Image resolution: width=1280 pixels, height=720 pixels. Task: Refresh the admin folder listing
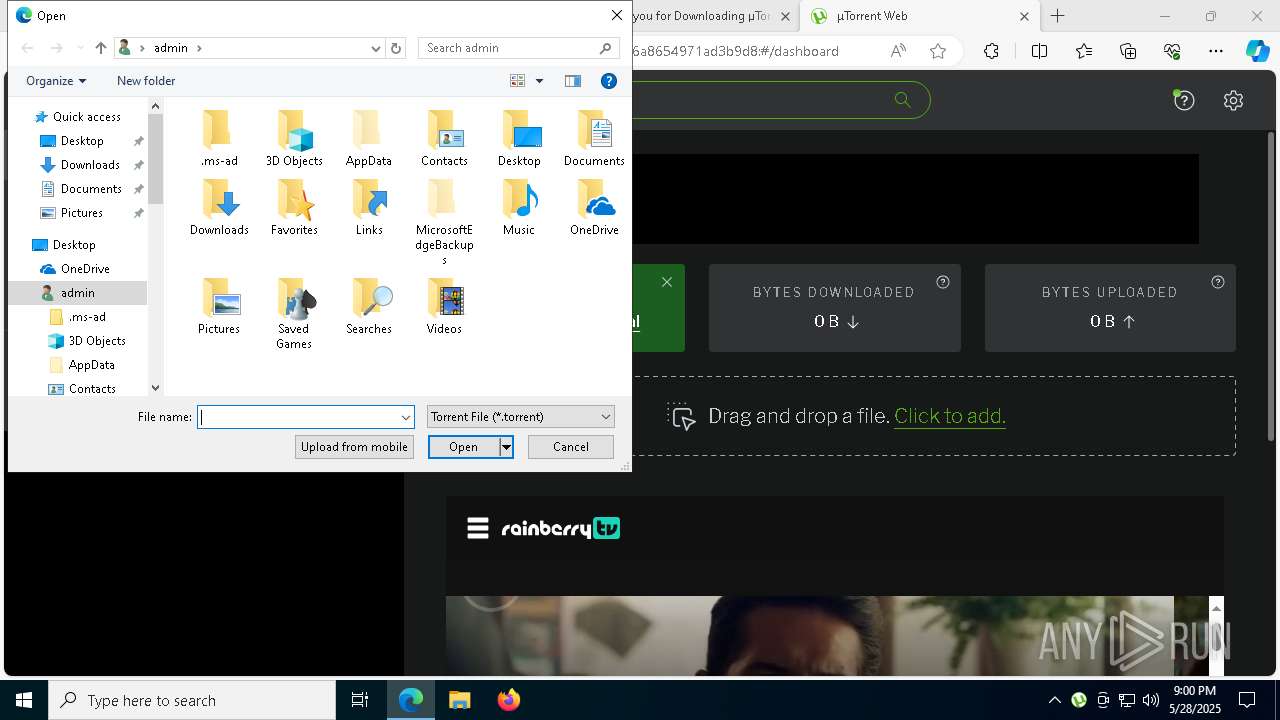(x=396, y=48)
